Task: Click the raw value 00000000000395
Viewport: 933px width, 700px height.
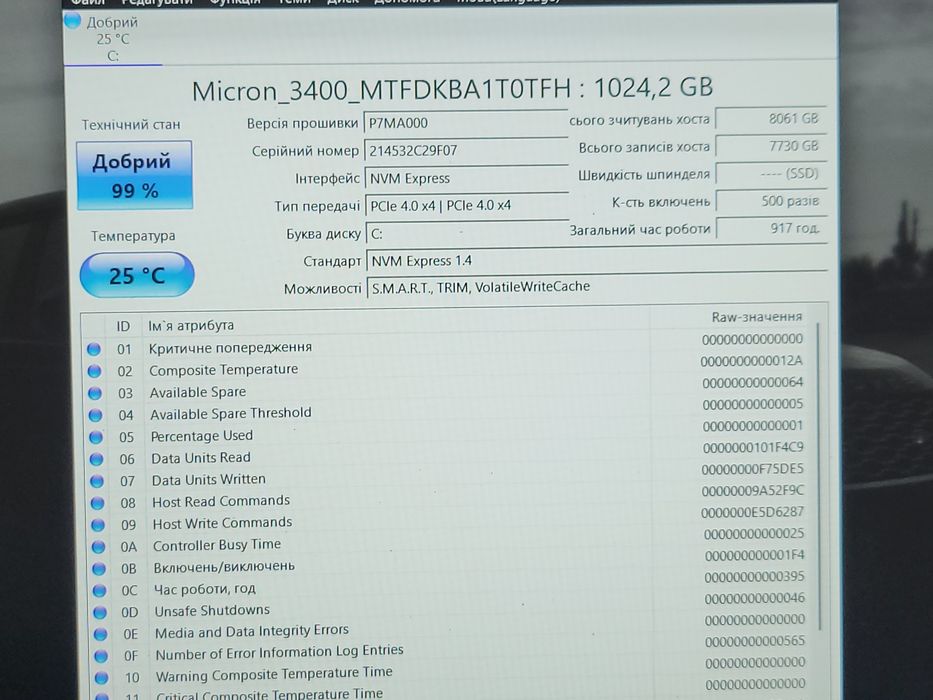Action: pyautogui.click(x=754, y=577)
